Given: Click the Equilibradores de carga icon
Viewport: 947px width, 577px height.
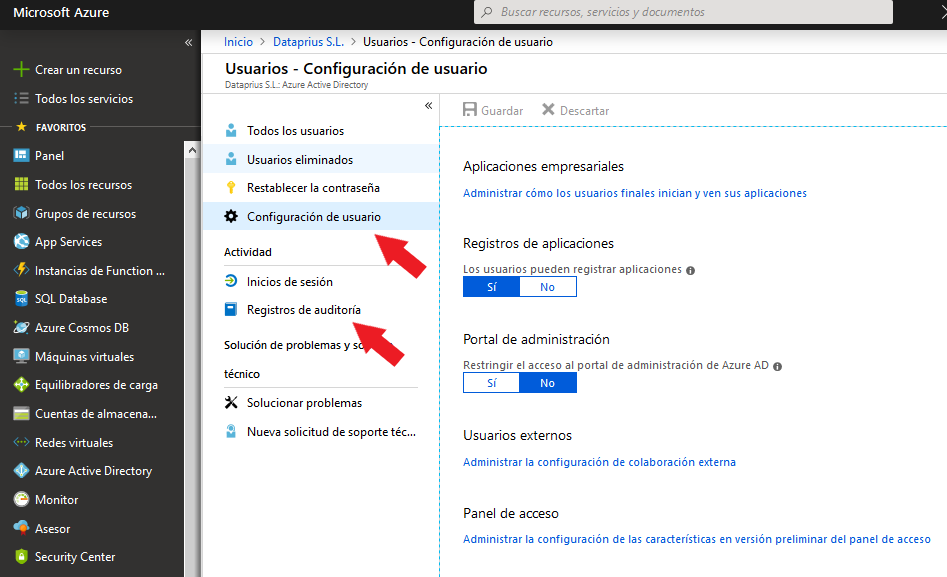Looking at the screenshot, I should [x=21, y=384].
